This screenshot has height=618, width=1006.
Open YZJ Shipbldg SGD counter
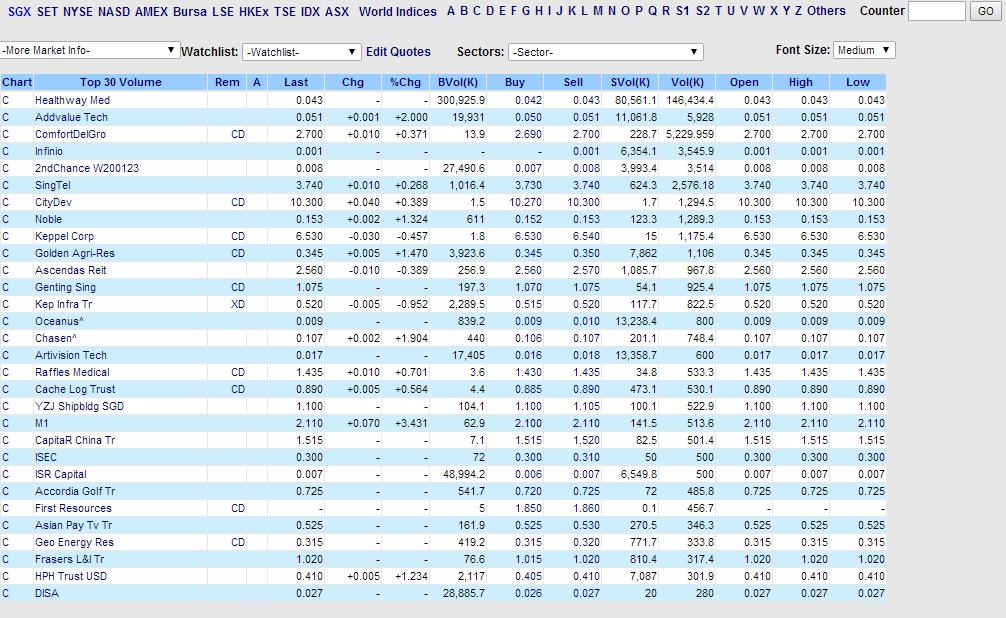pos(79,406)
